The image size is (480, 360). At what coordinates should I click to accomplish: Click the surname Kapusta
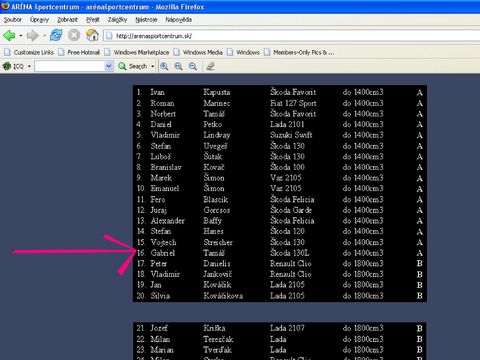tap(217, 92)
